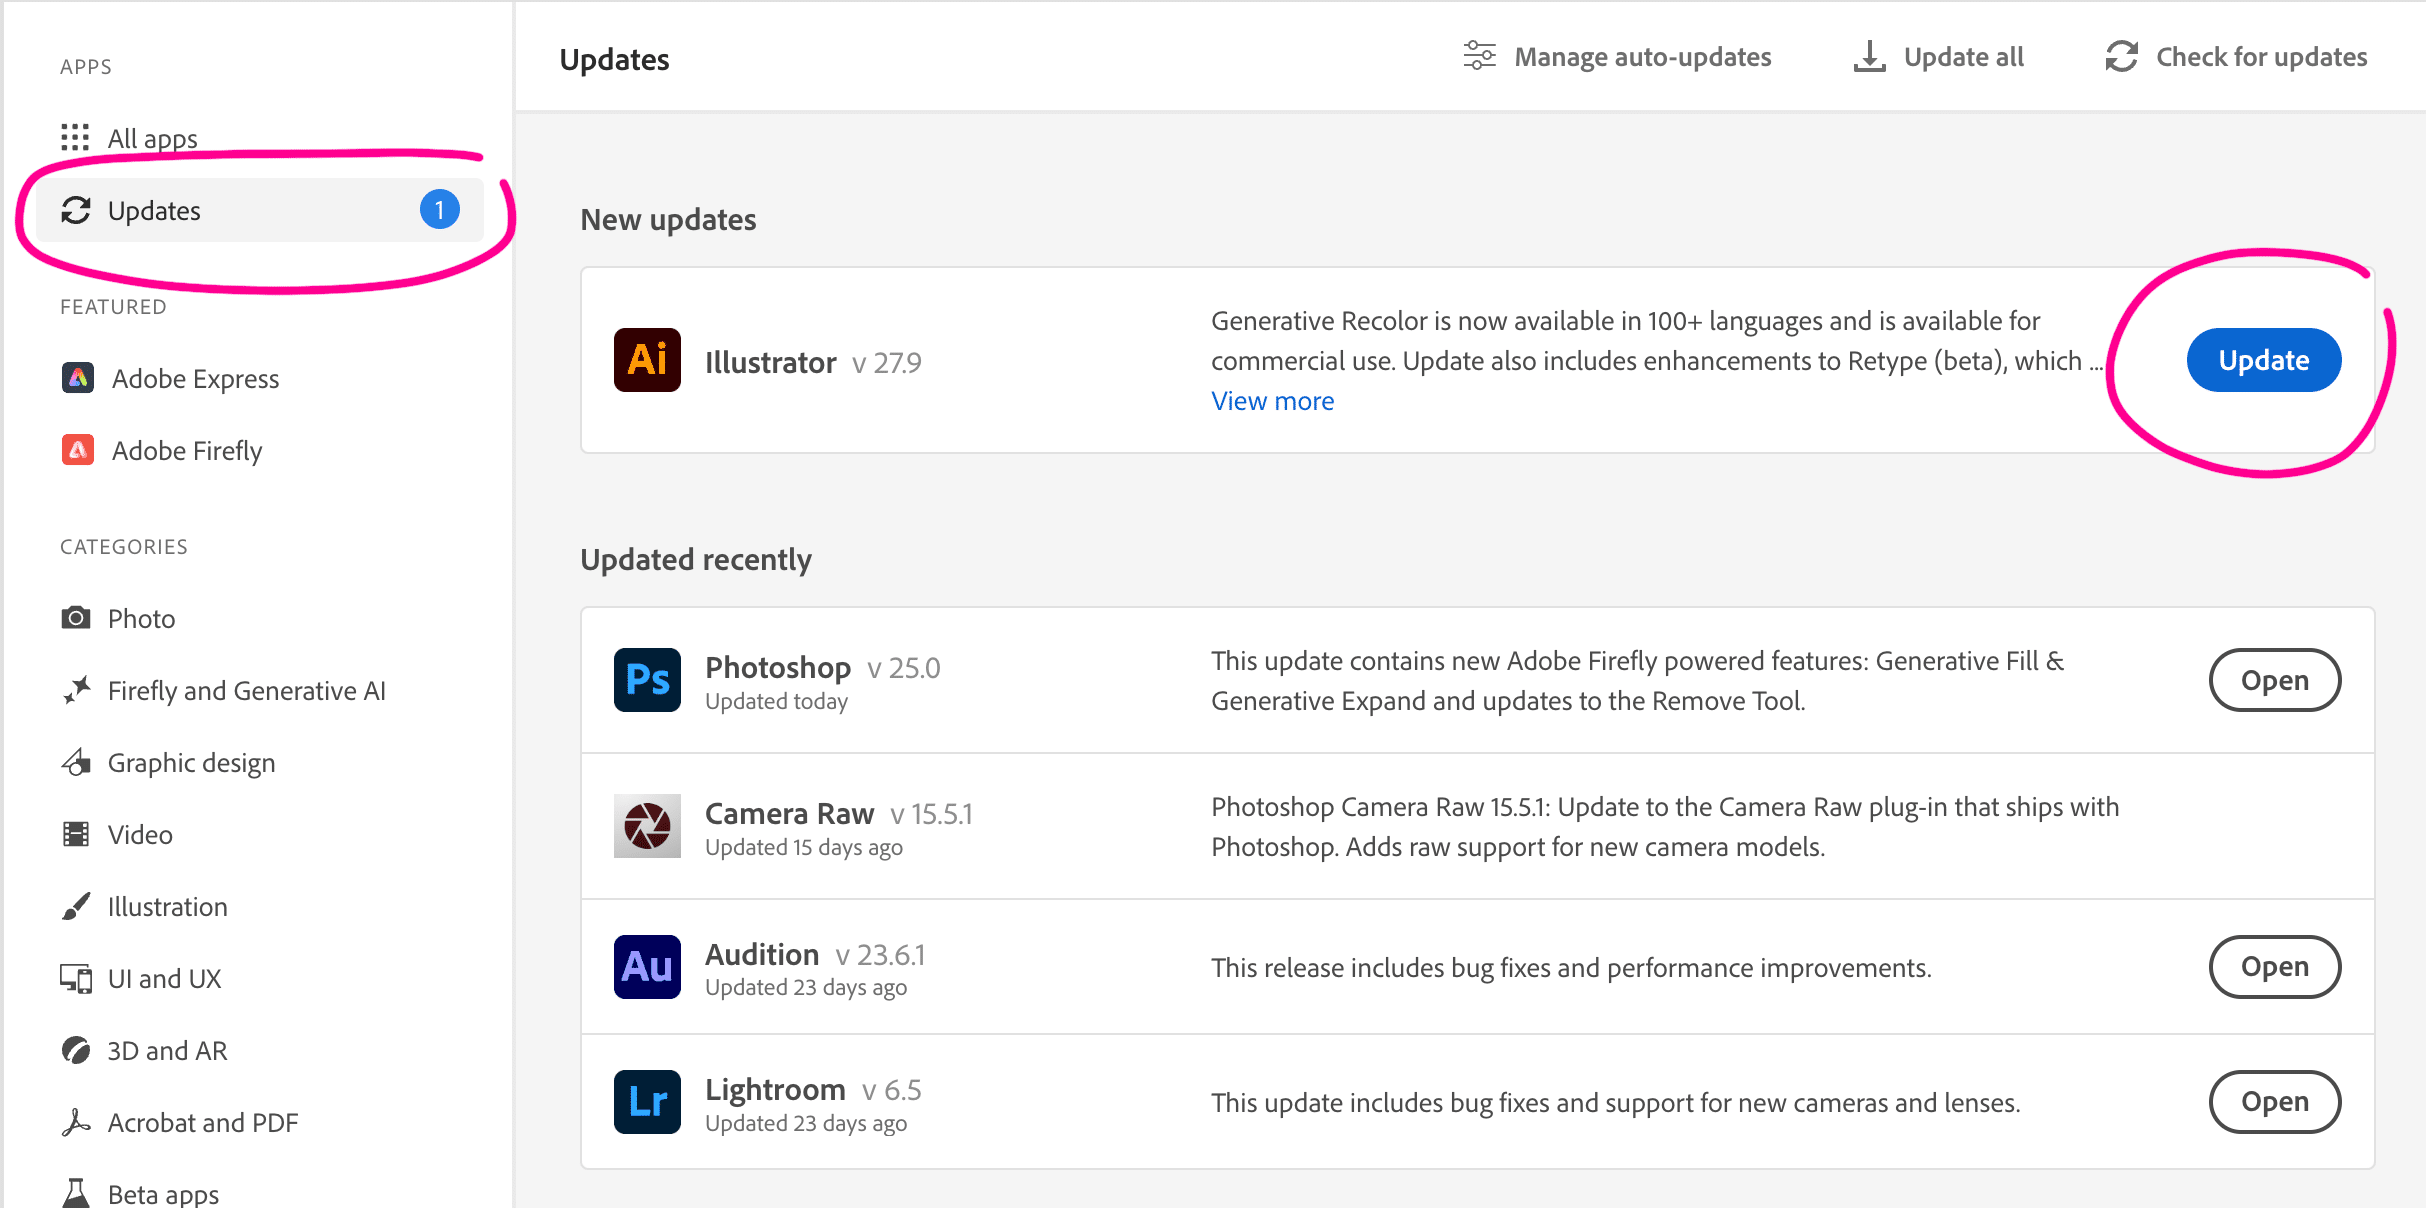This screenshot has height=1208, width=2426.
Task: Click View more link for Illustrator
Action: pos(1272,401)
